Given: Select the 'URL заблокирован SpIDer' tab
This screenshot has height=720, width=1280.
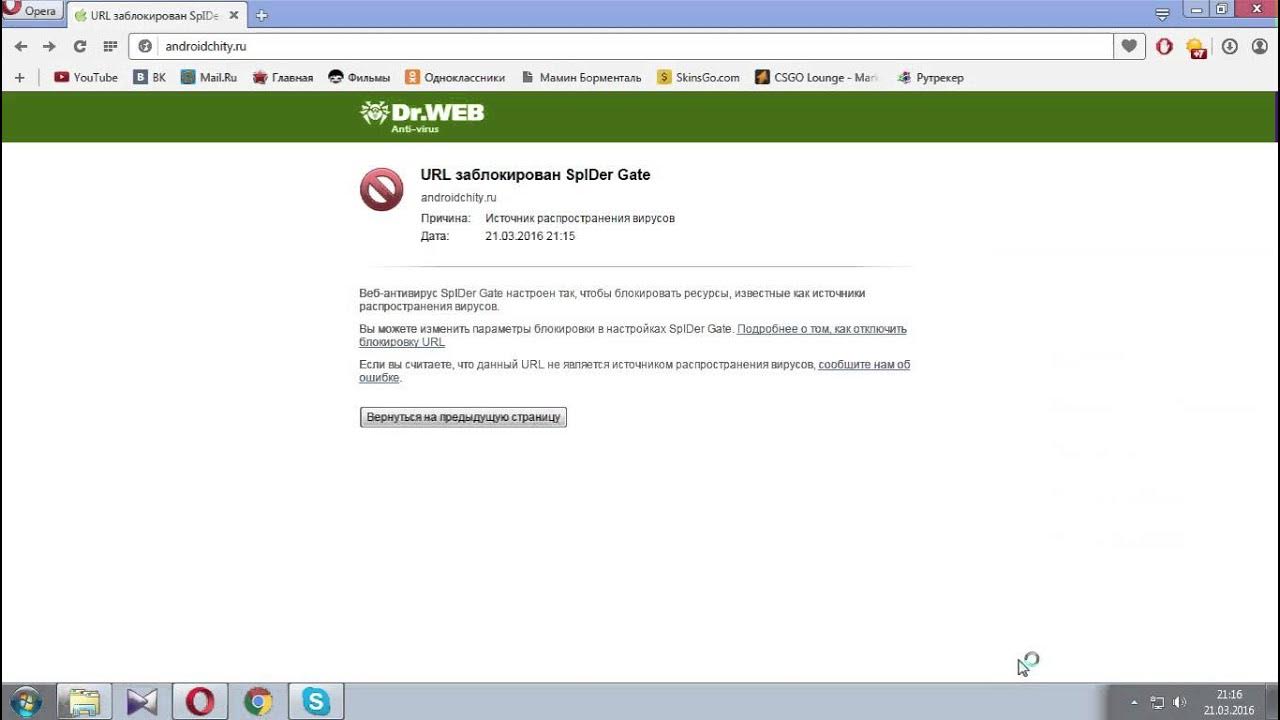Looking at the screenshot, I should tap(153, 16).
